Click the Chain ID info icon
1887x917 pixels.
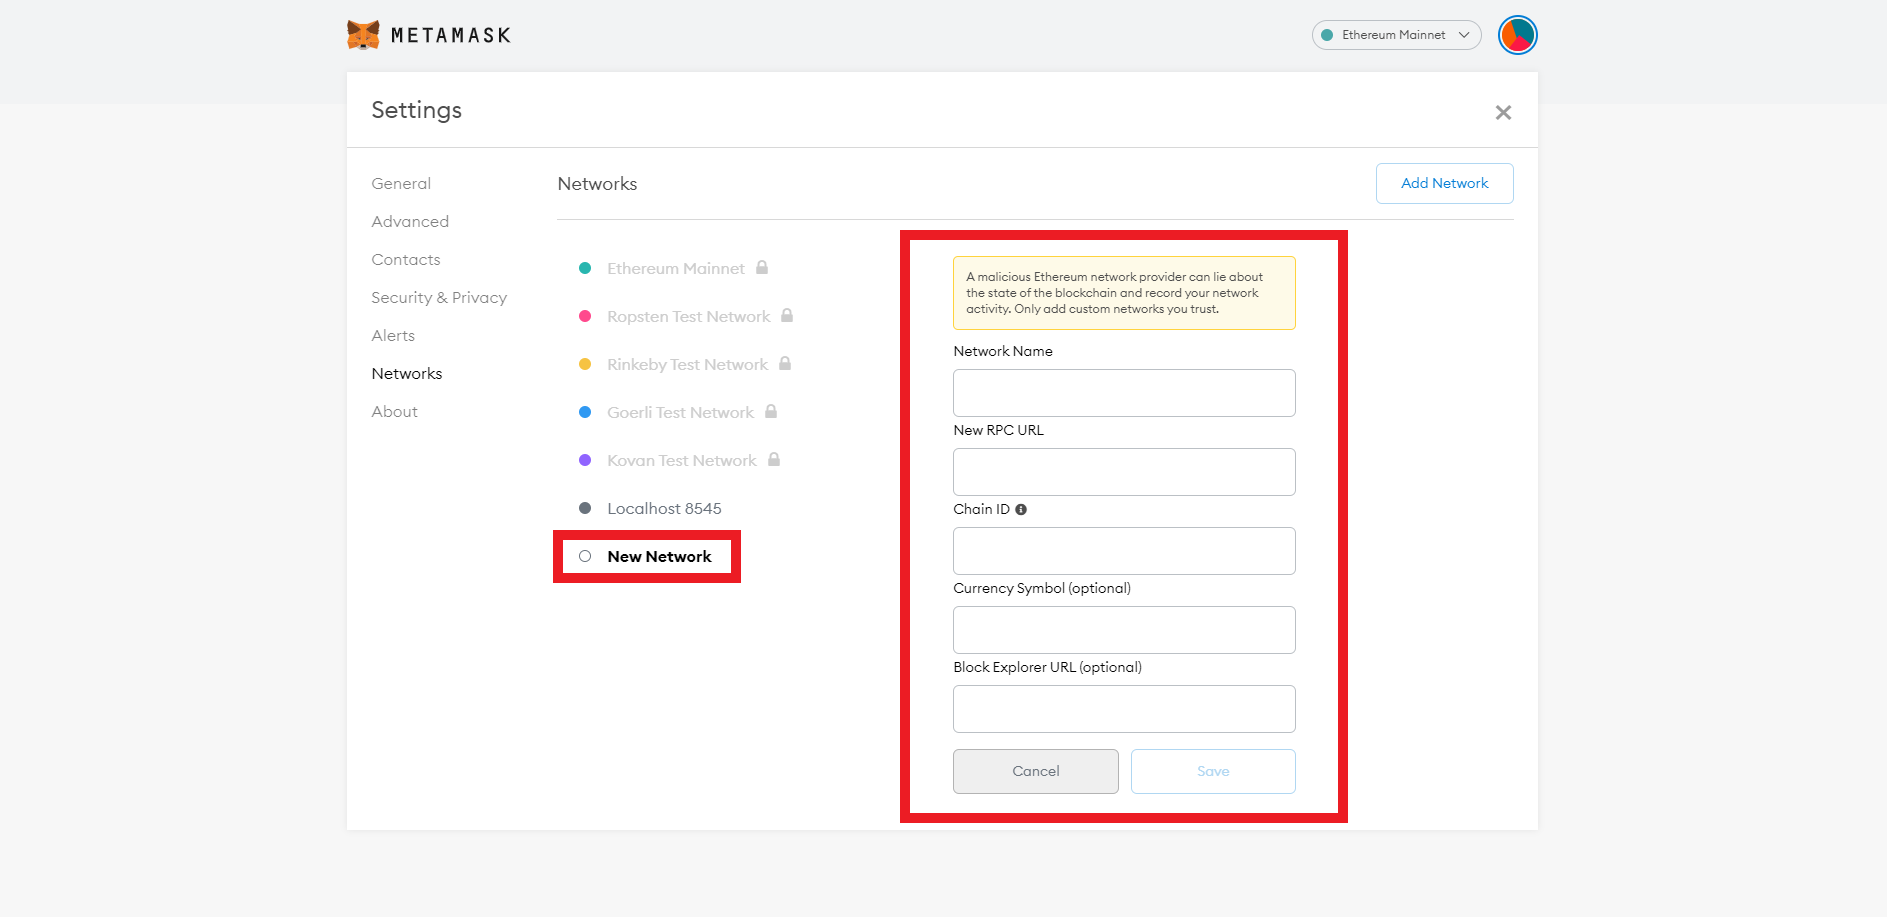click(x=1021, y=509)
